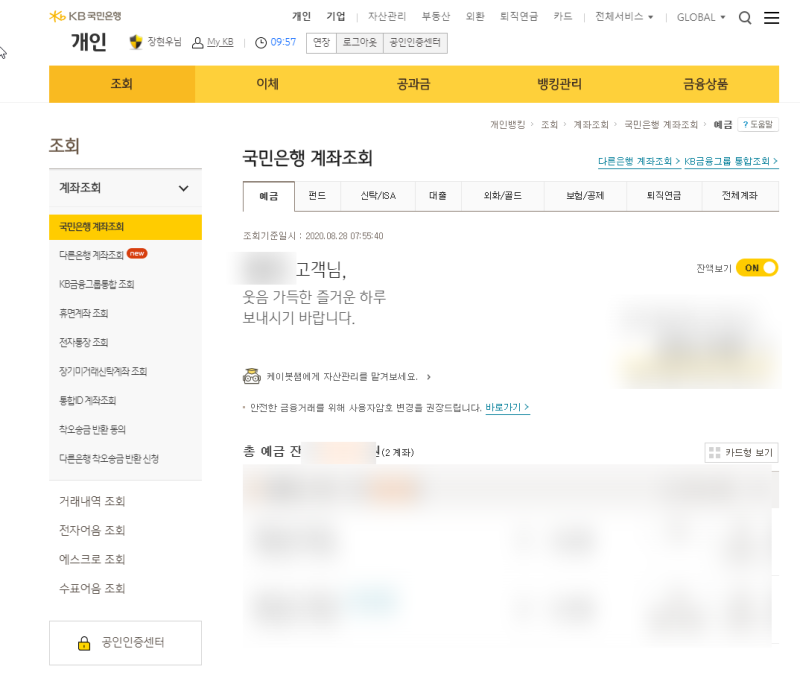This screenshot has width=800, height=687.
Task: Switch to the 펀드 tab
Action: (x=317, y=196)
